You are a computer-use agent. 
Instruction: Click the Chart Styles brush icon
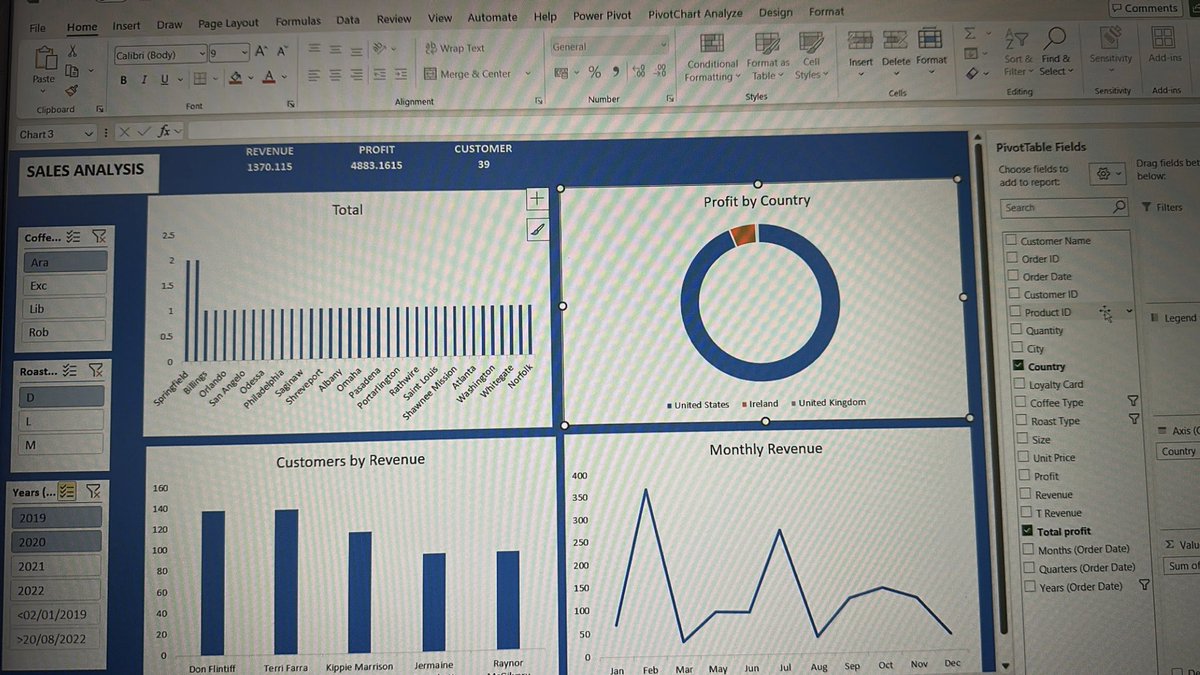pos(537,229)
